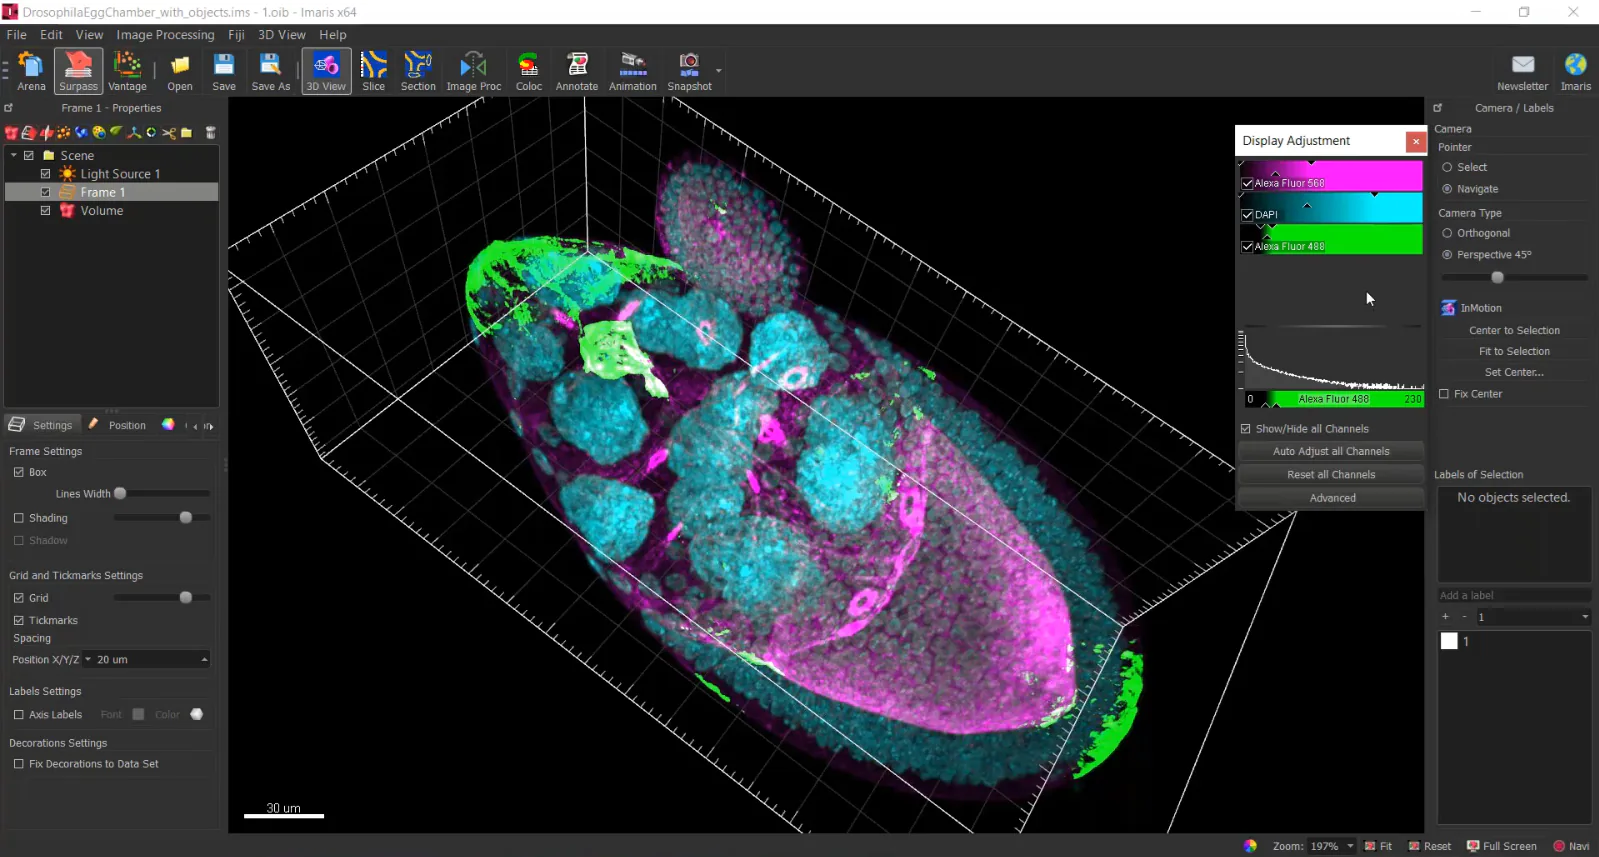The width and height of the screenshot is (1599, 857).
Task: Click Auto Adjust all Channels button
Action: [1331, 452]
